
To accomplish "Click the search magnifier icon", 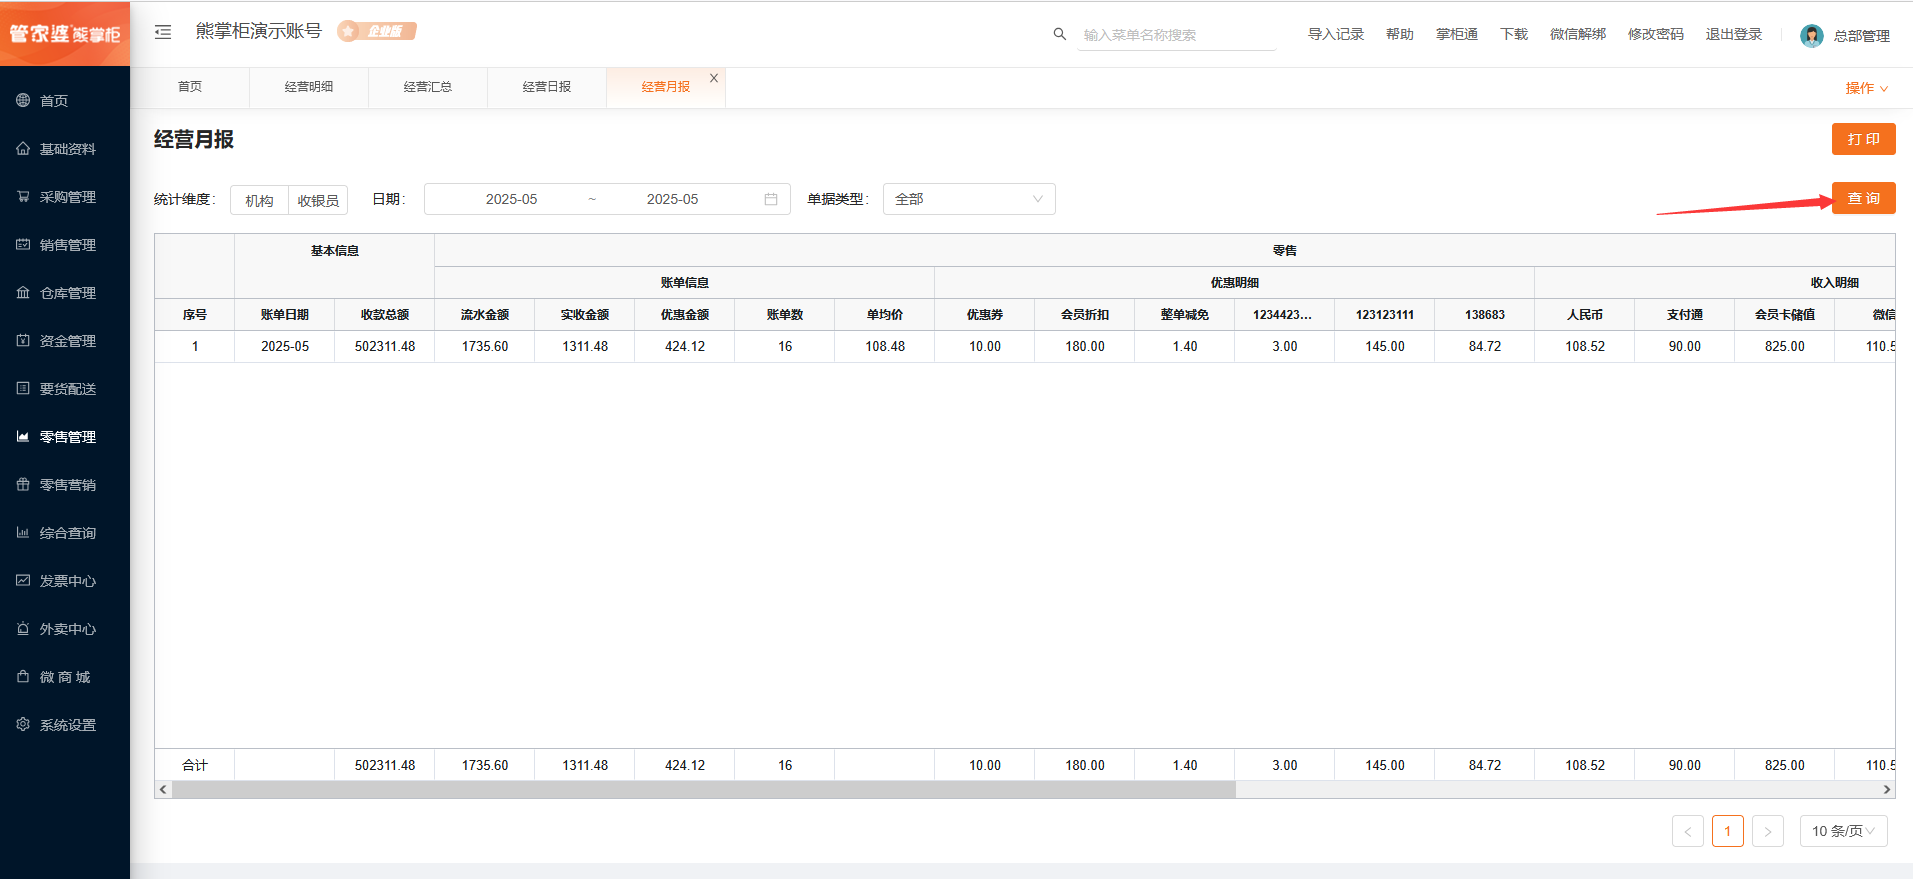I will coord(1059,34).
